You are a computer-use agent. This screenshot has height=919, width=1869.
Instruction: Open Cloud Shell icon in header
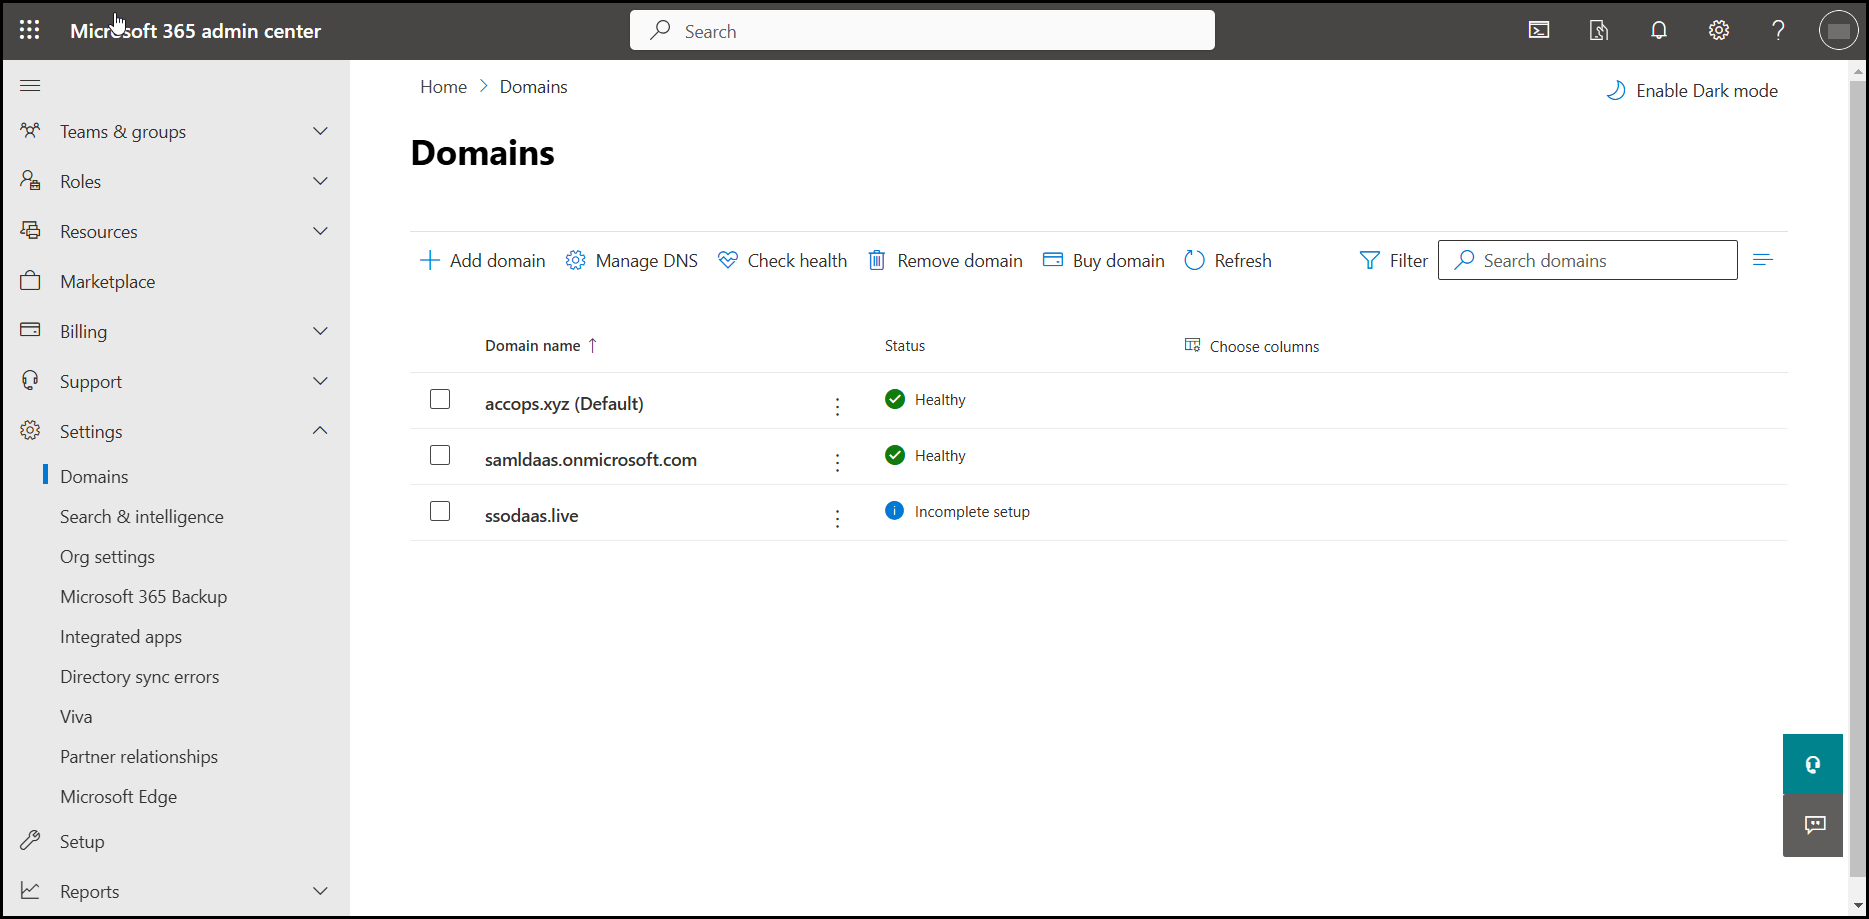click(1539, 30)
